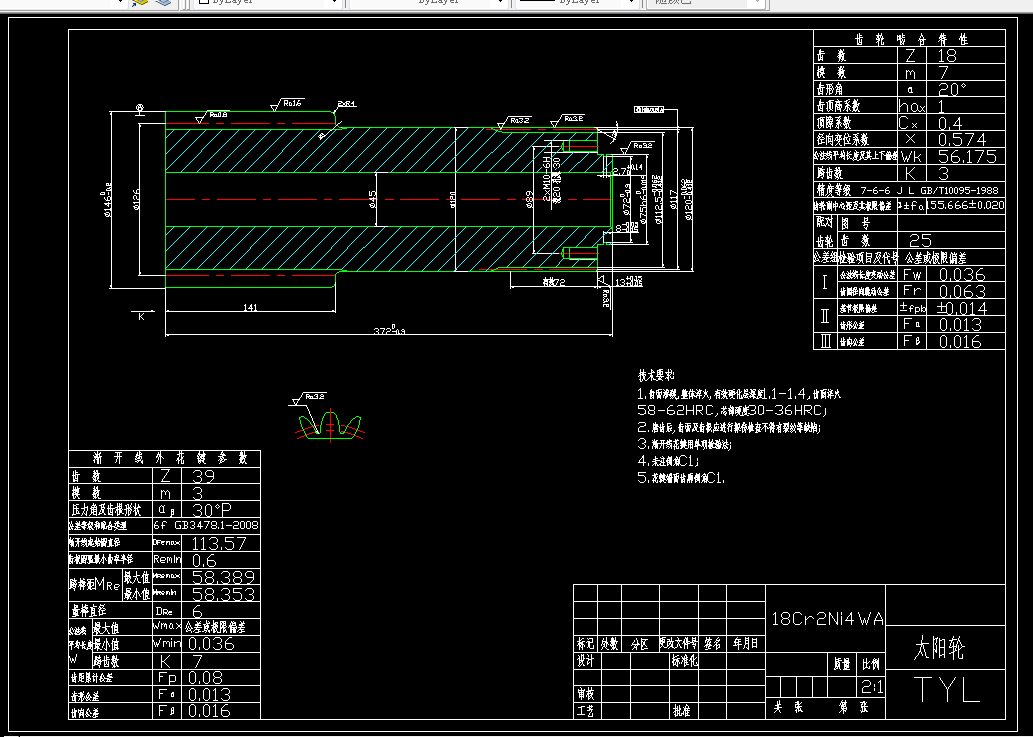Image resolution: width=1033 pixels, height=737 pixels.
Task: Select the 372 overall length dimension
Action: point(389,331)
